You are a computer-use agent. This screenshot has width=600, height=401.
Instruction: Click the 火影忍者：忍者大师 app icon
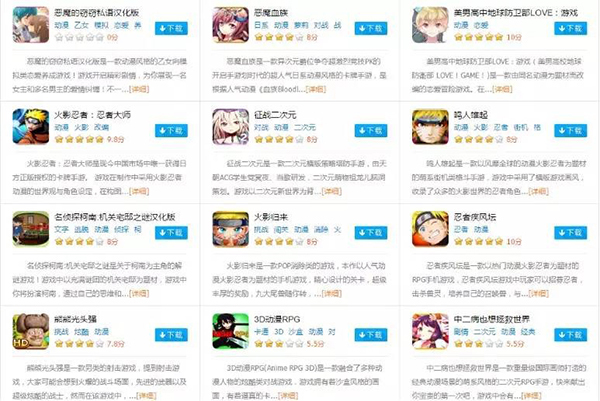point(31,127)
